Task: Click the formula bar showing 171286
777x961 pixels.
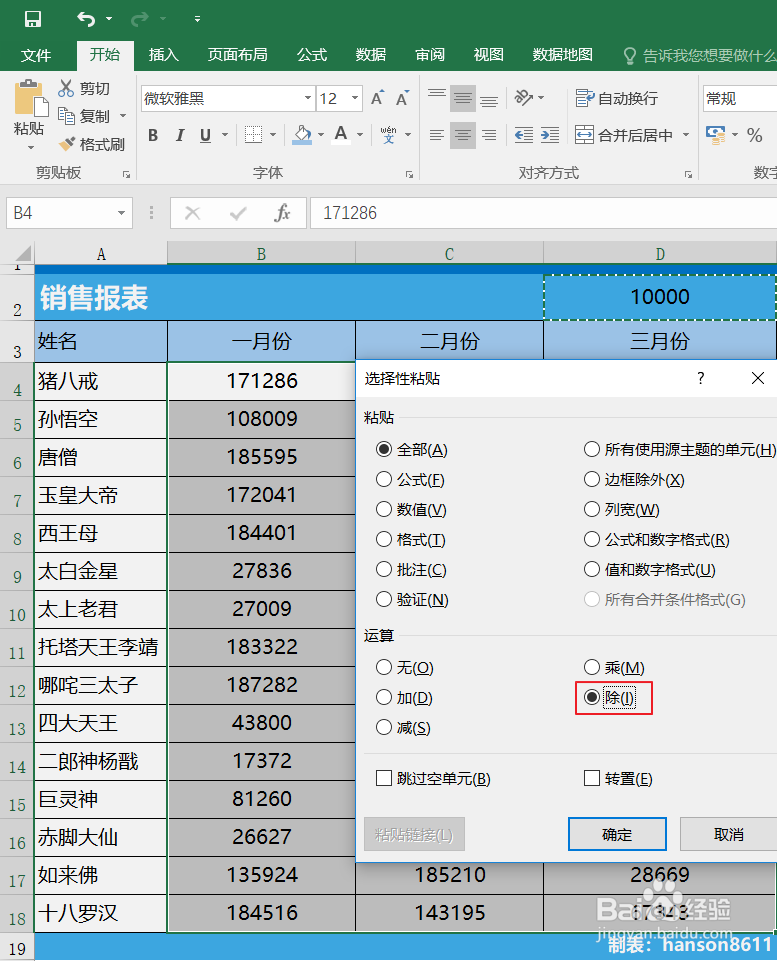Action: click(544, 213)
